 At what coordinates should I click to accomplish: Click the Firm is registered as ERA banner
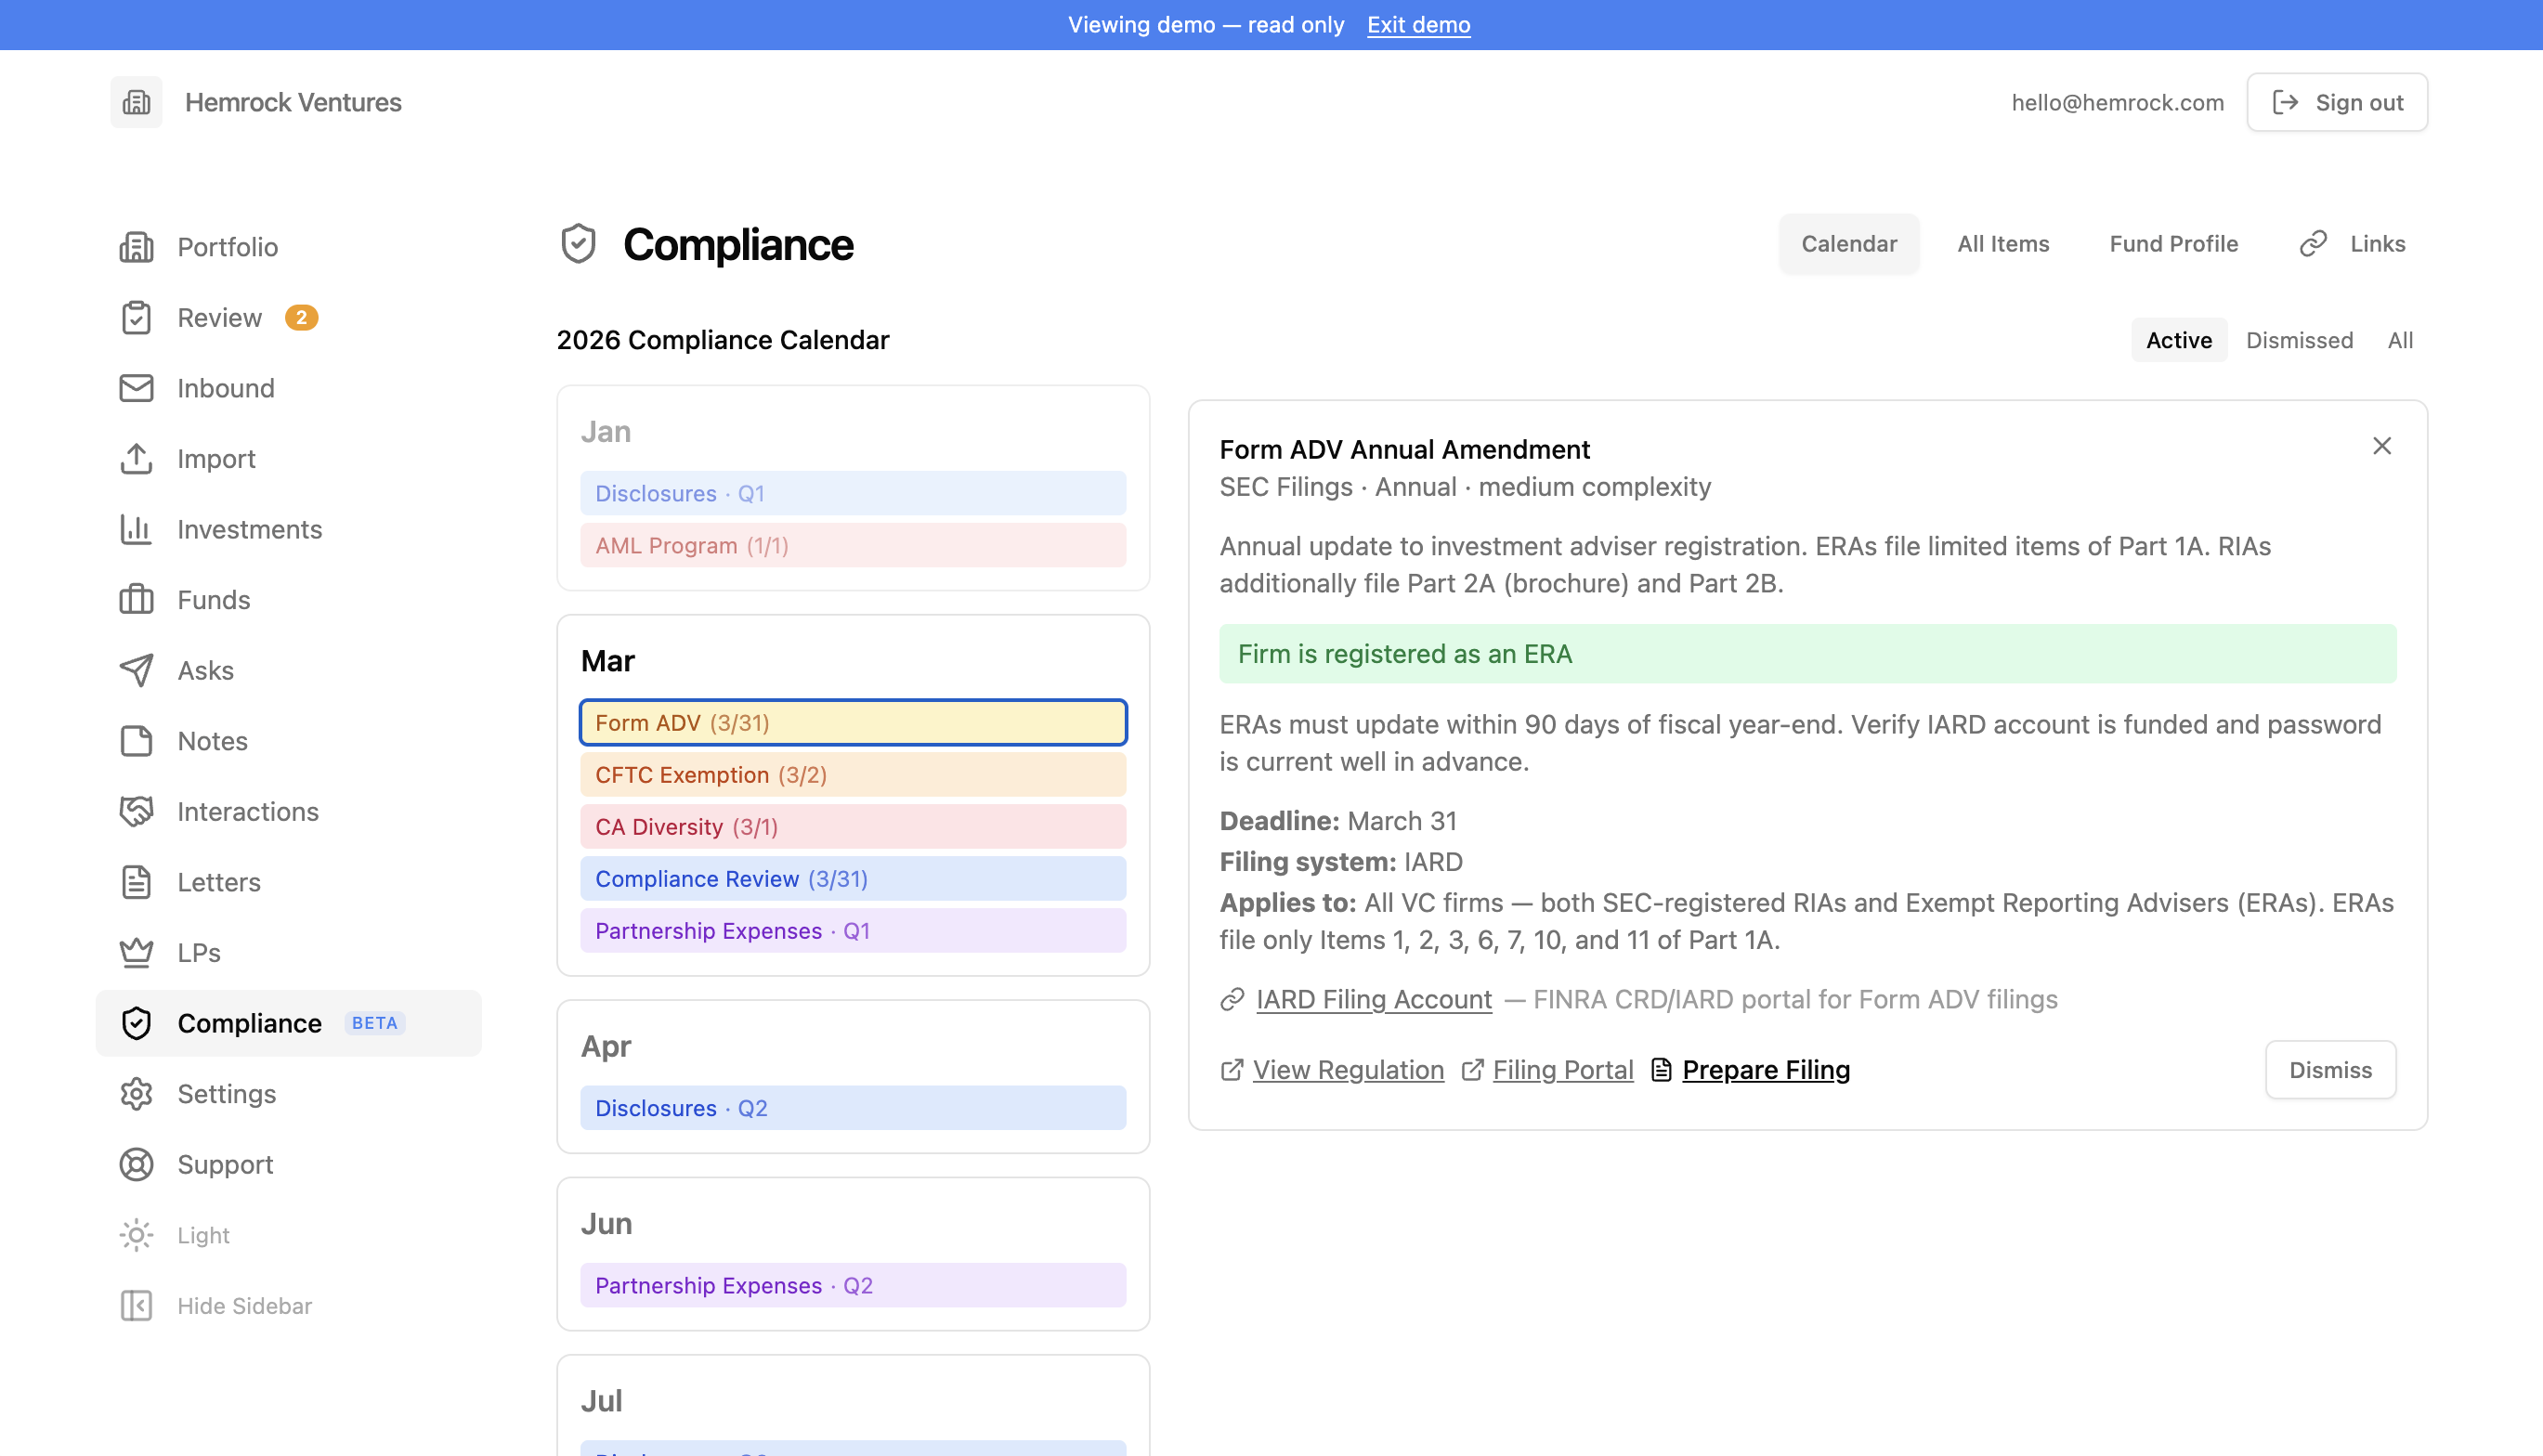(1807, 654)
